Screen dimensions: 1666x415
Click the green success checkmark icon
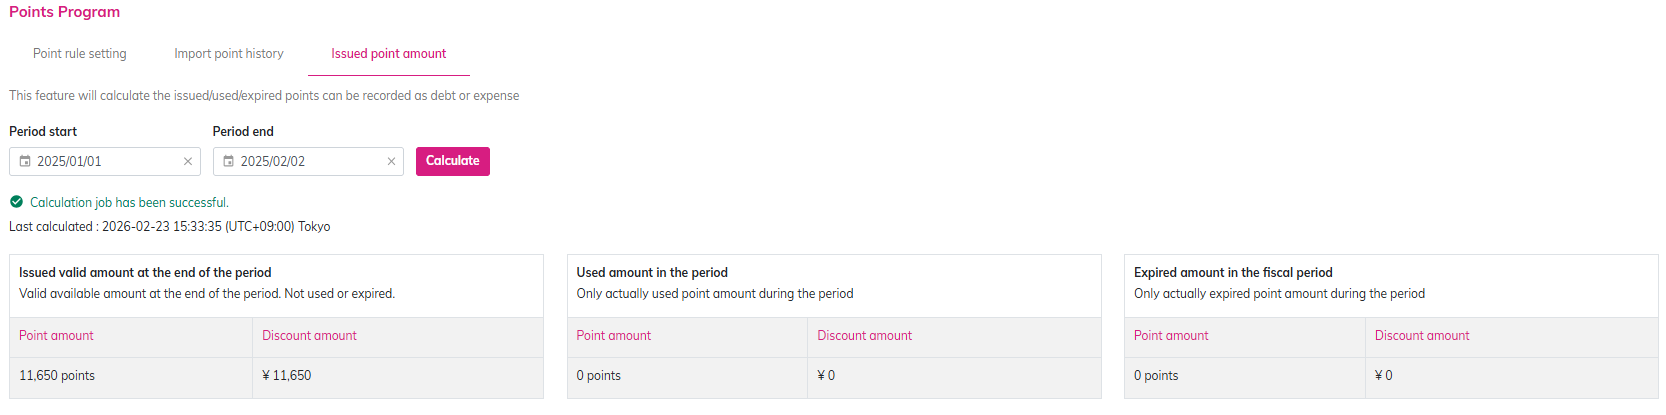tap(16, 202)
